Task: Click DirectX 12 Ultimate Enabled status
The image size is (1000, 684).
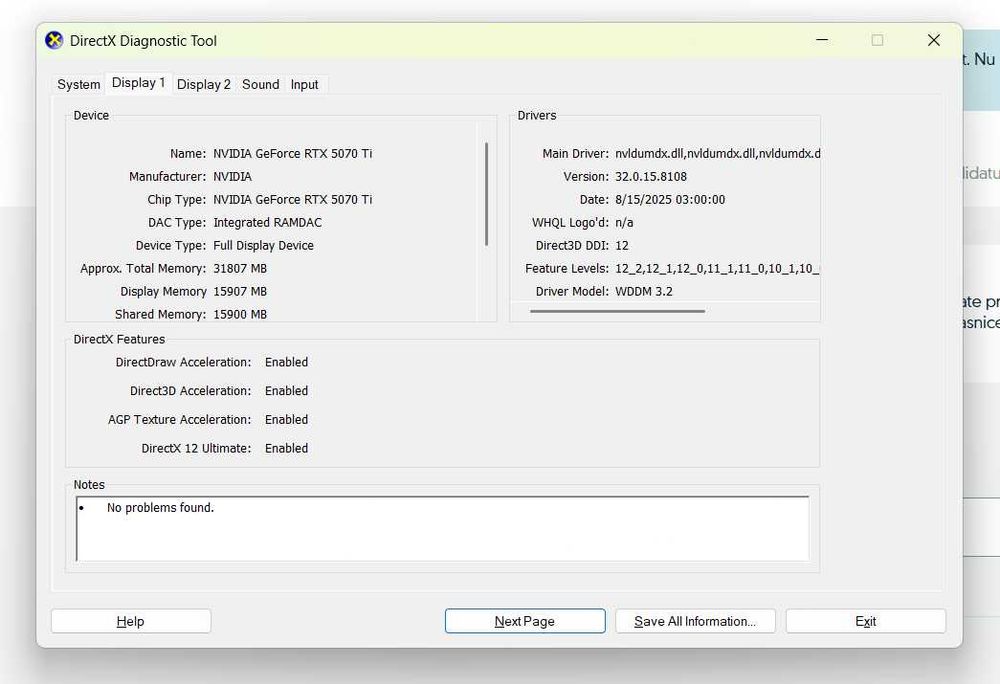Action: tap(286, 448)
